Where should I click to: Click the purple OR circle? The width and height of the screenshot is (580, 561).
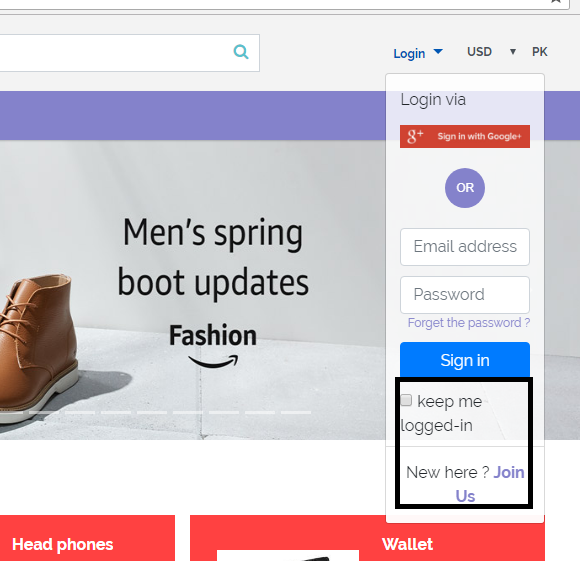[x=465, y=188]
